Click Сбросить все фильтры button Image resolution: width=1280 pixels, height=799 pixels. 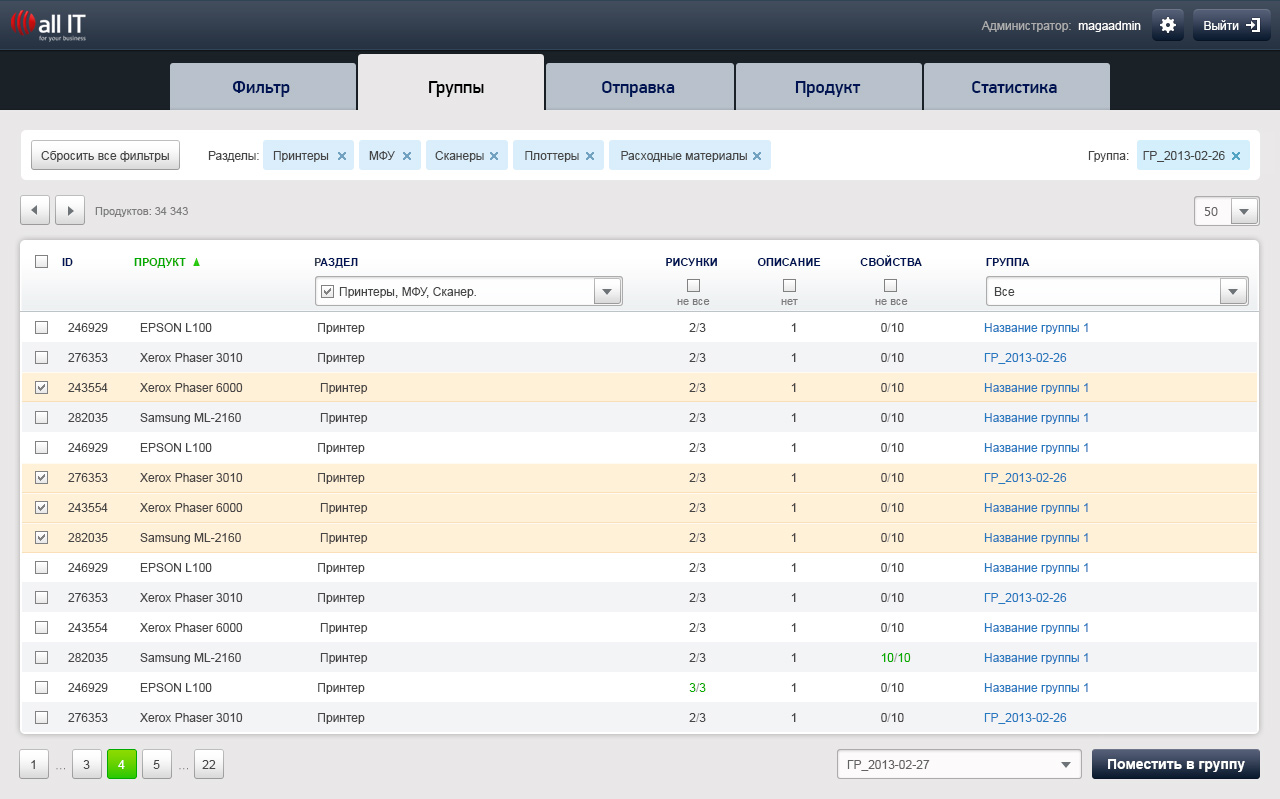tap(105, 156)
